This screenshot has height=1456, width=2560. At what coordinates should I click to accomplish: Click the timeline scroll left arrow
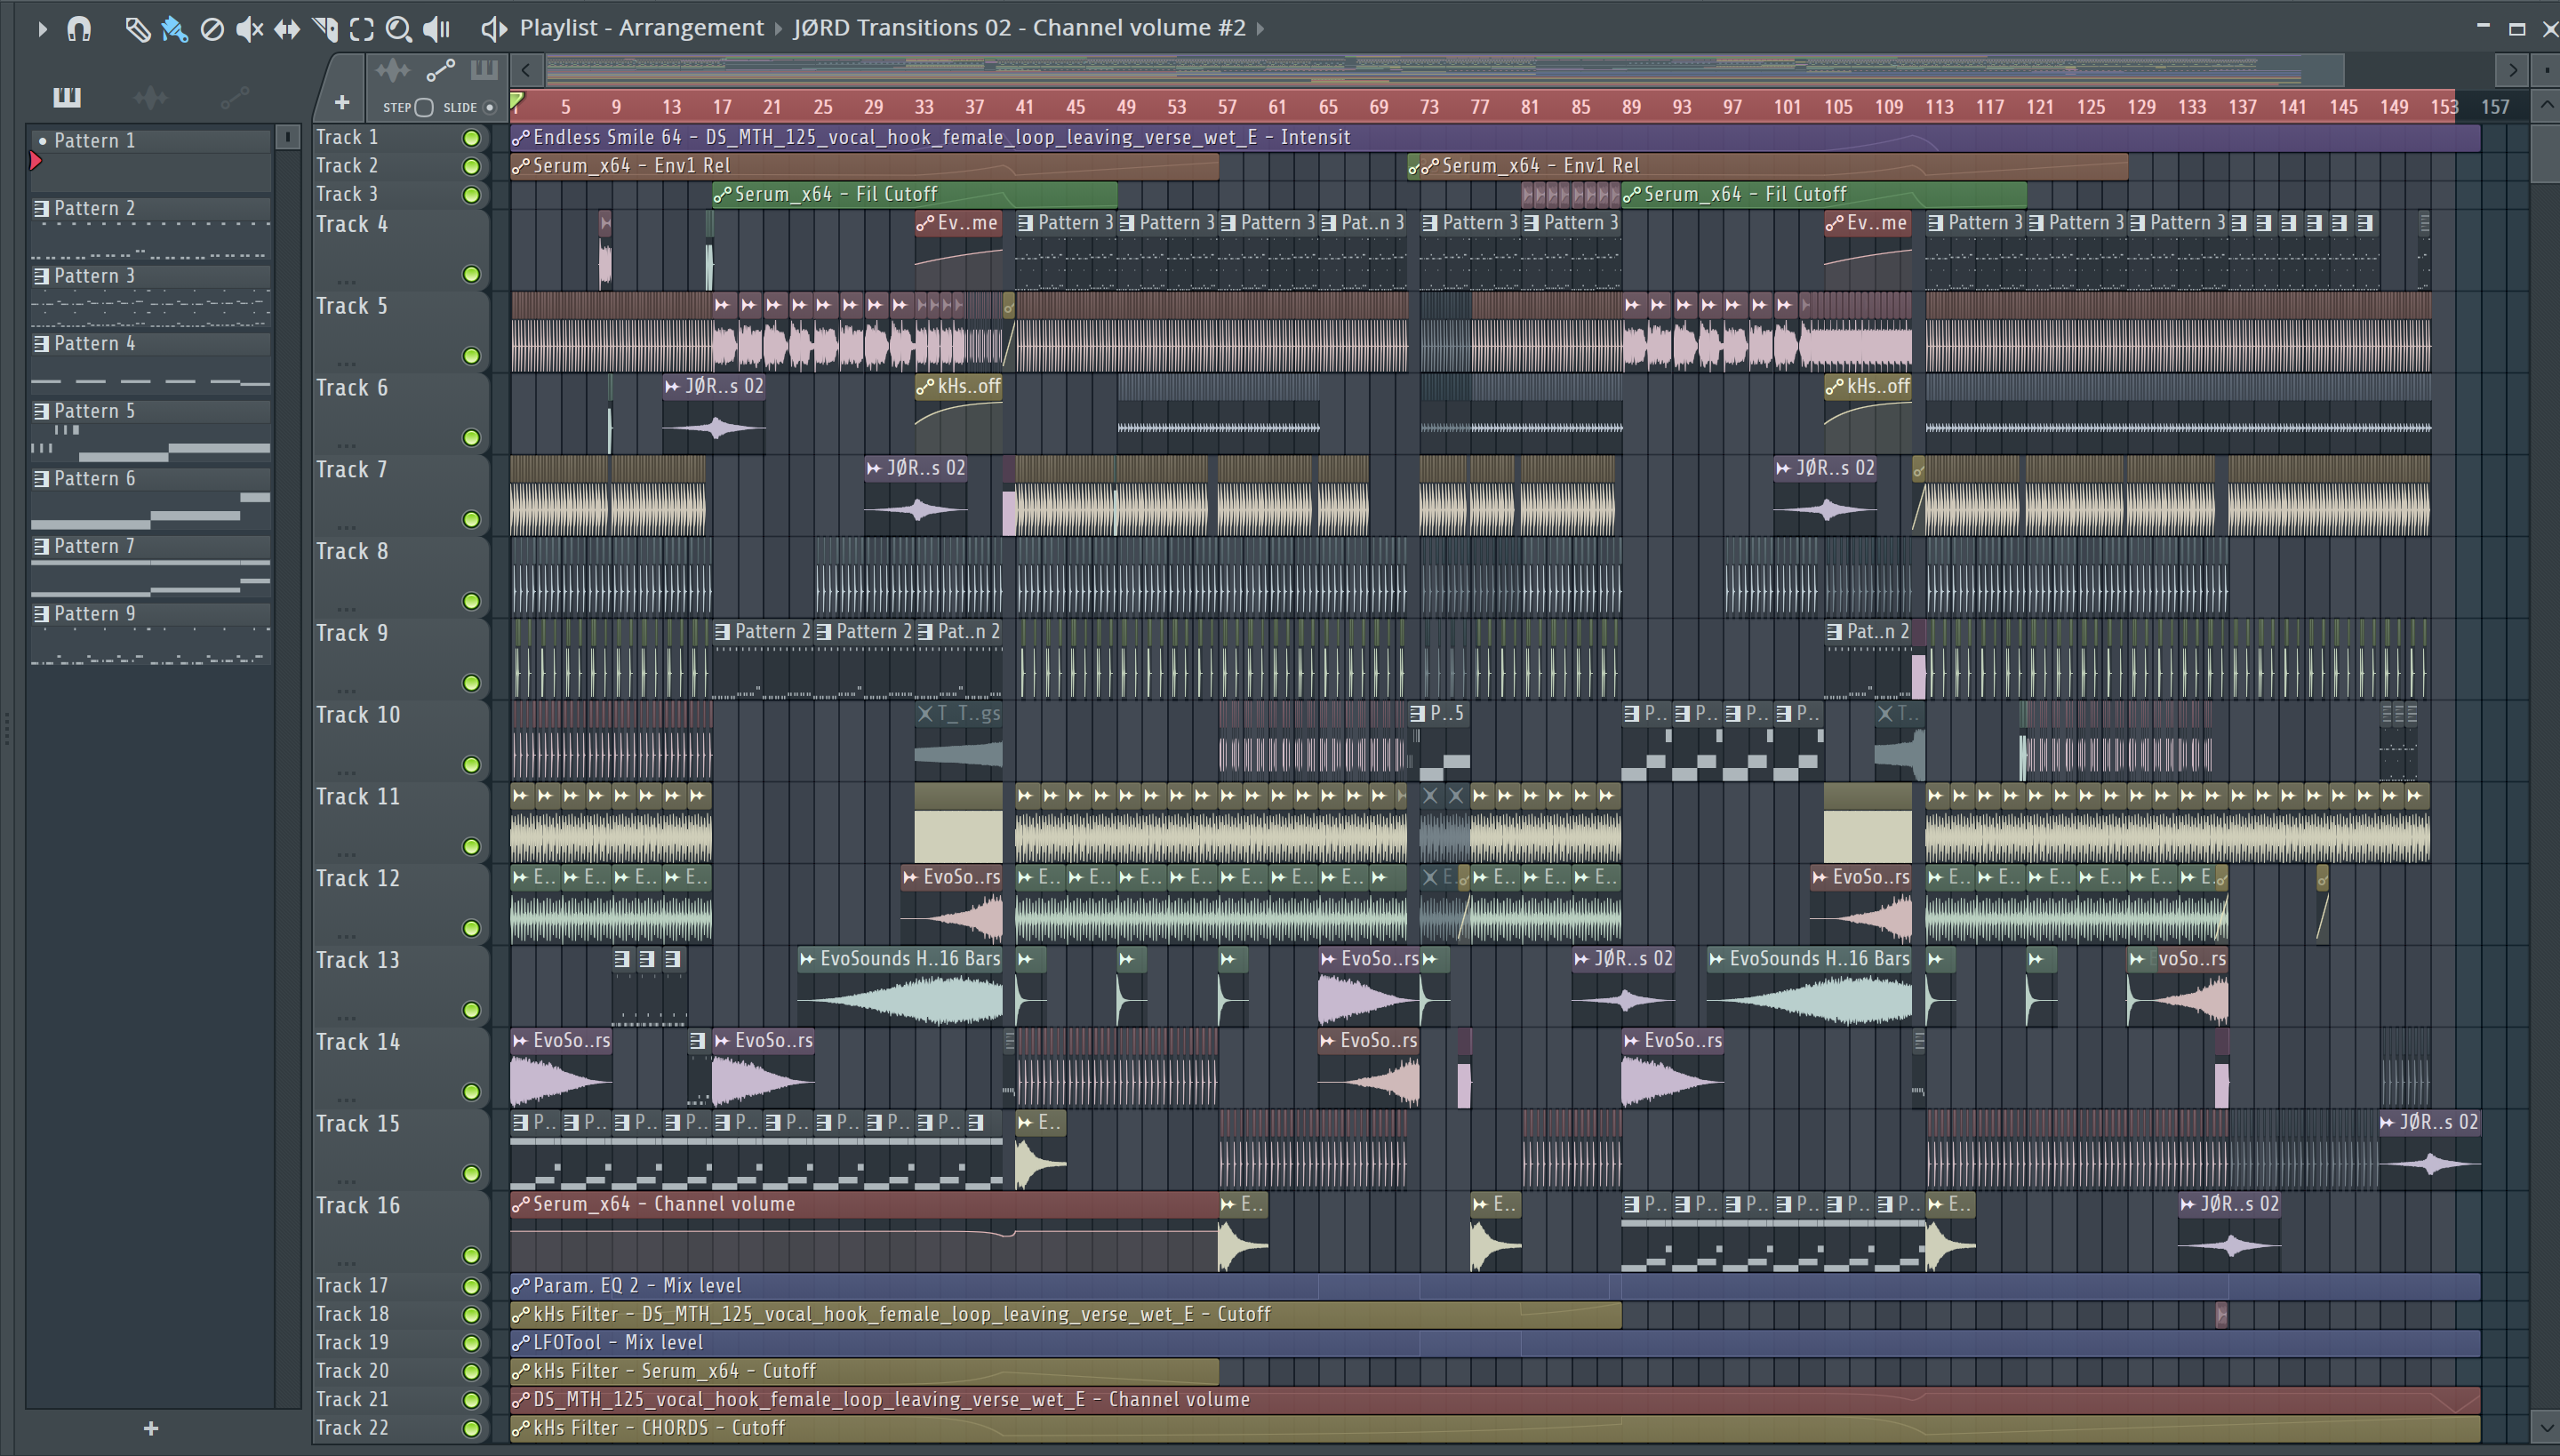(526, 70)
